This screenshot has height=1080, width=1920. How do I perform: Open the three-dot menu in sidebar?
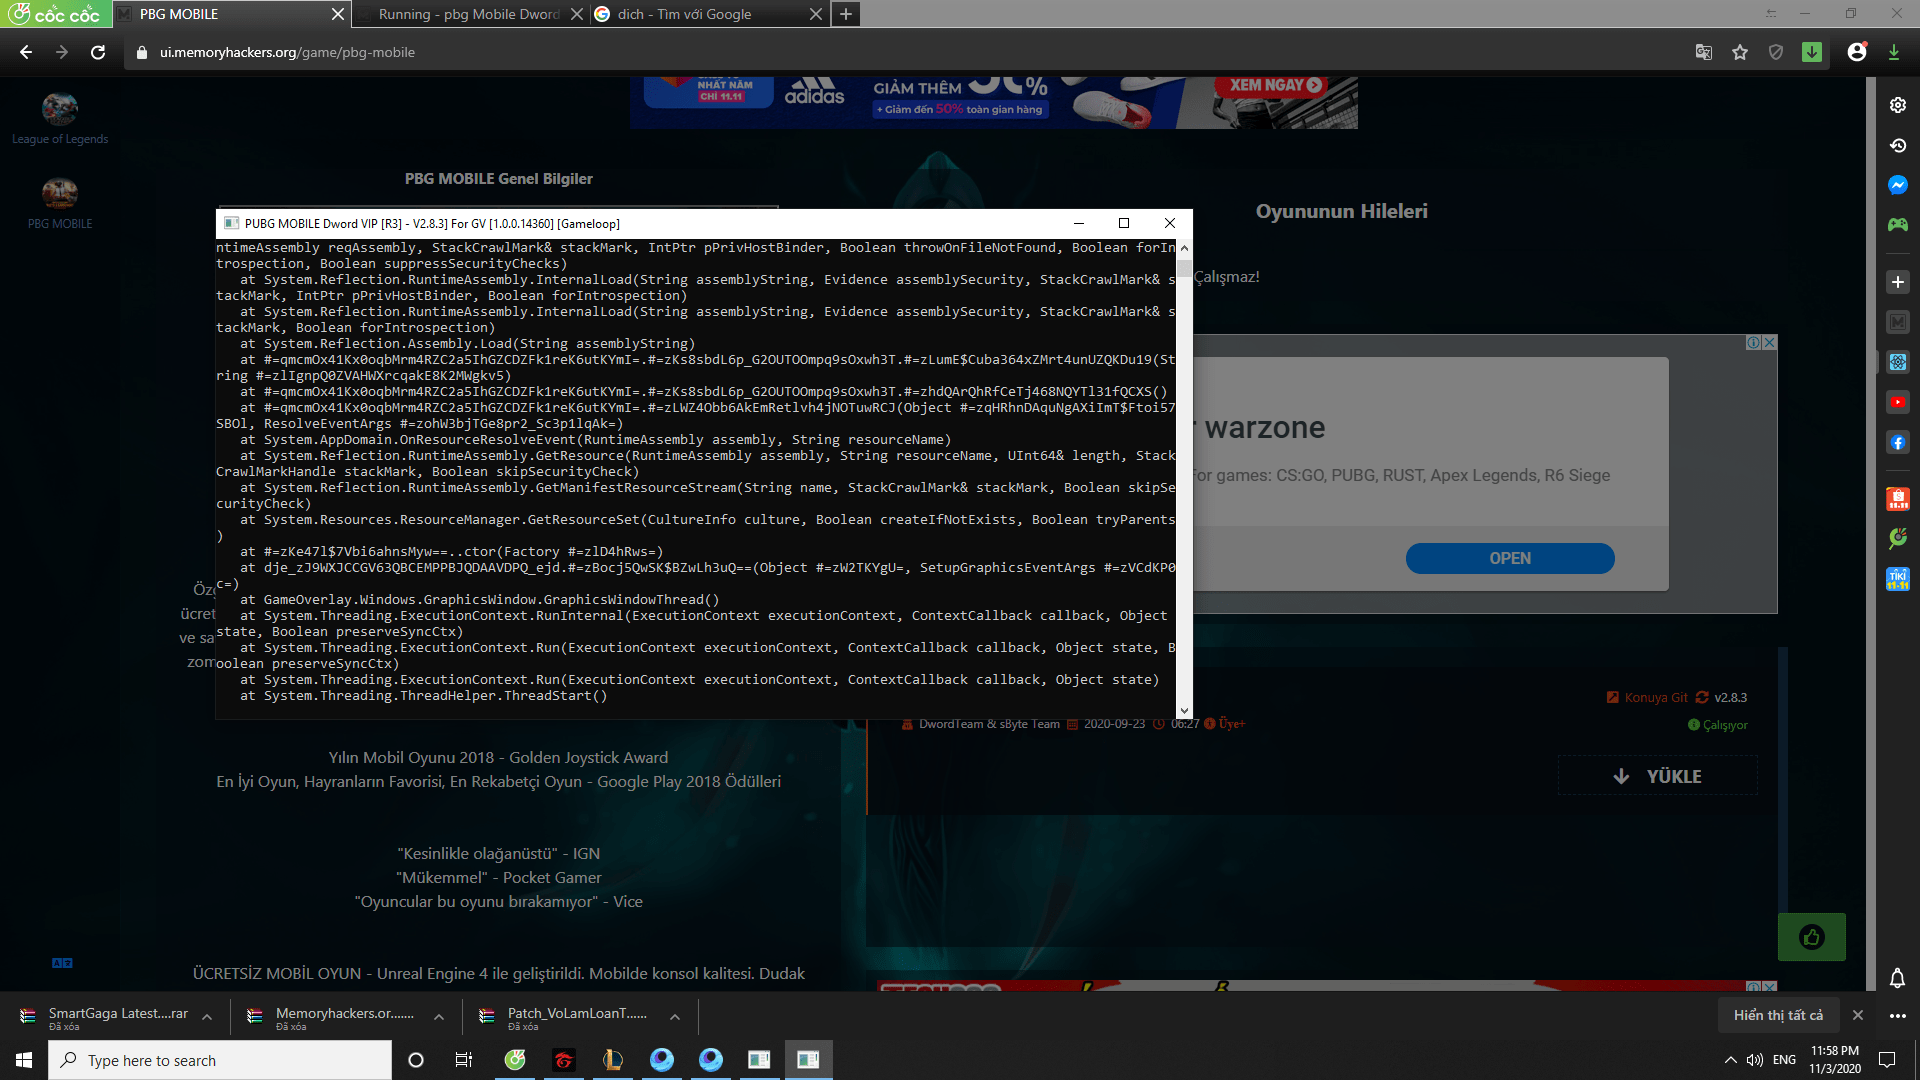pyautogui.click(x=1897, y=1016)
